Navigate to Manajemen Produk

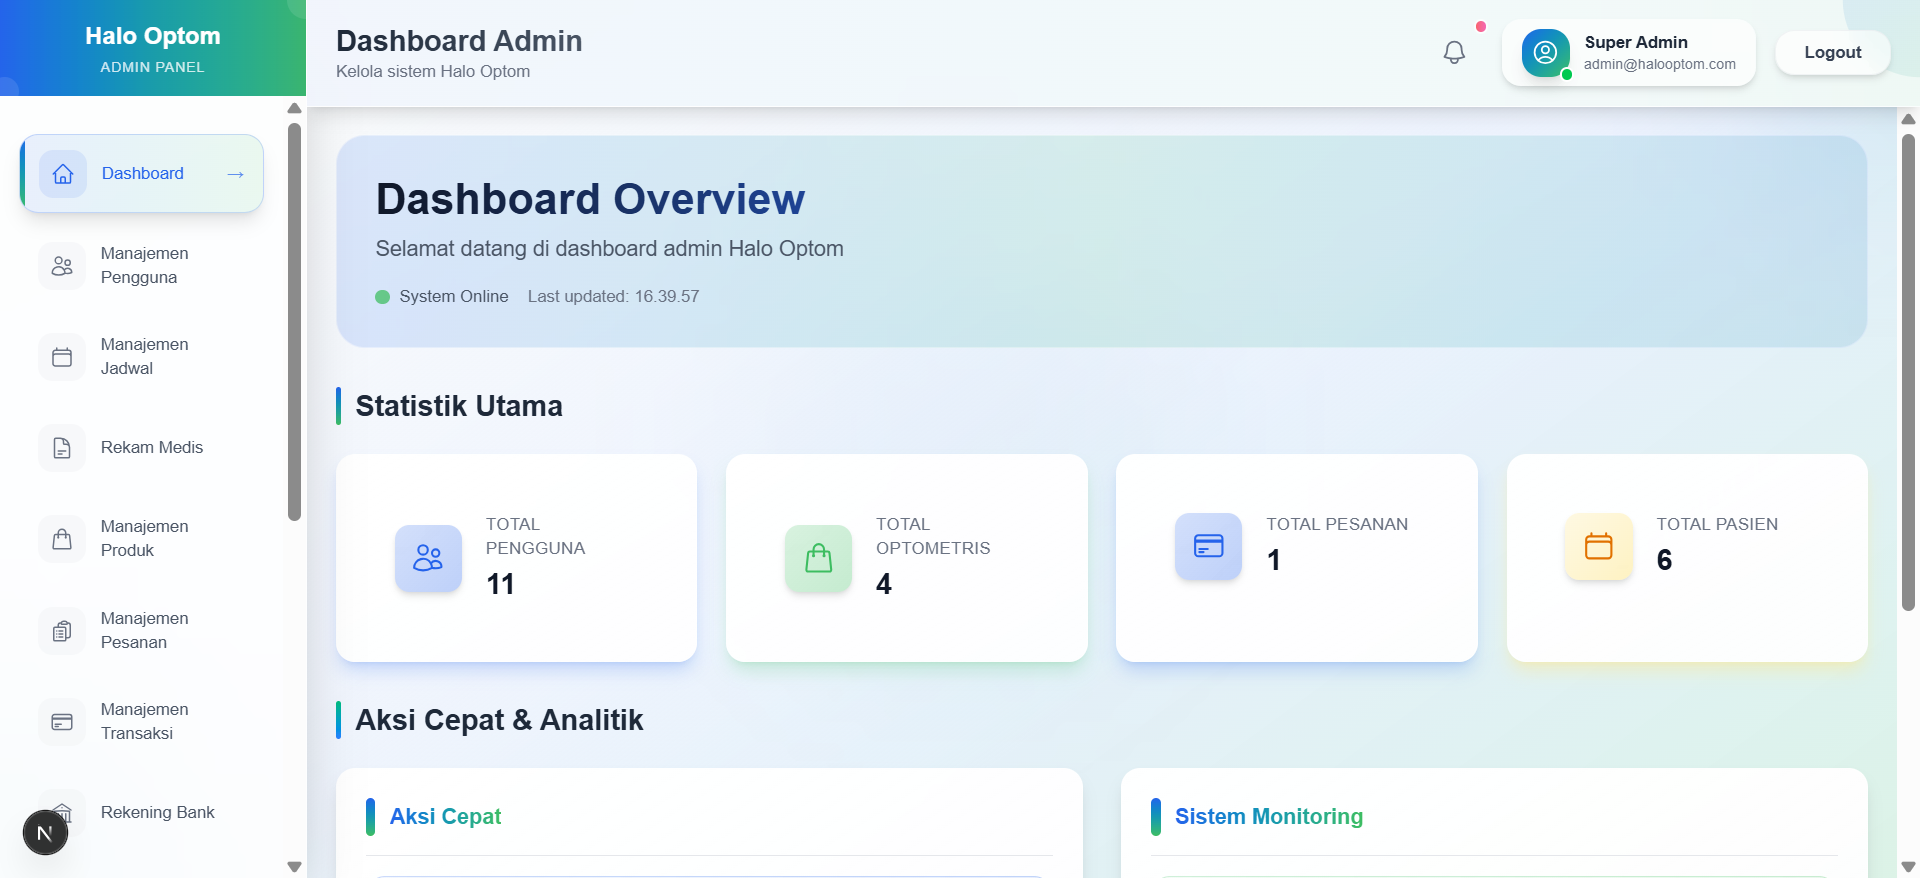pos(142,539)
